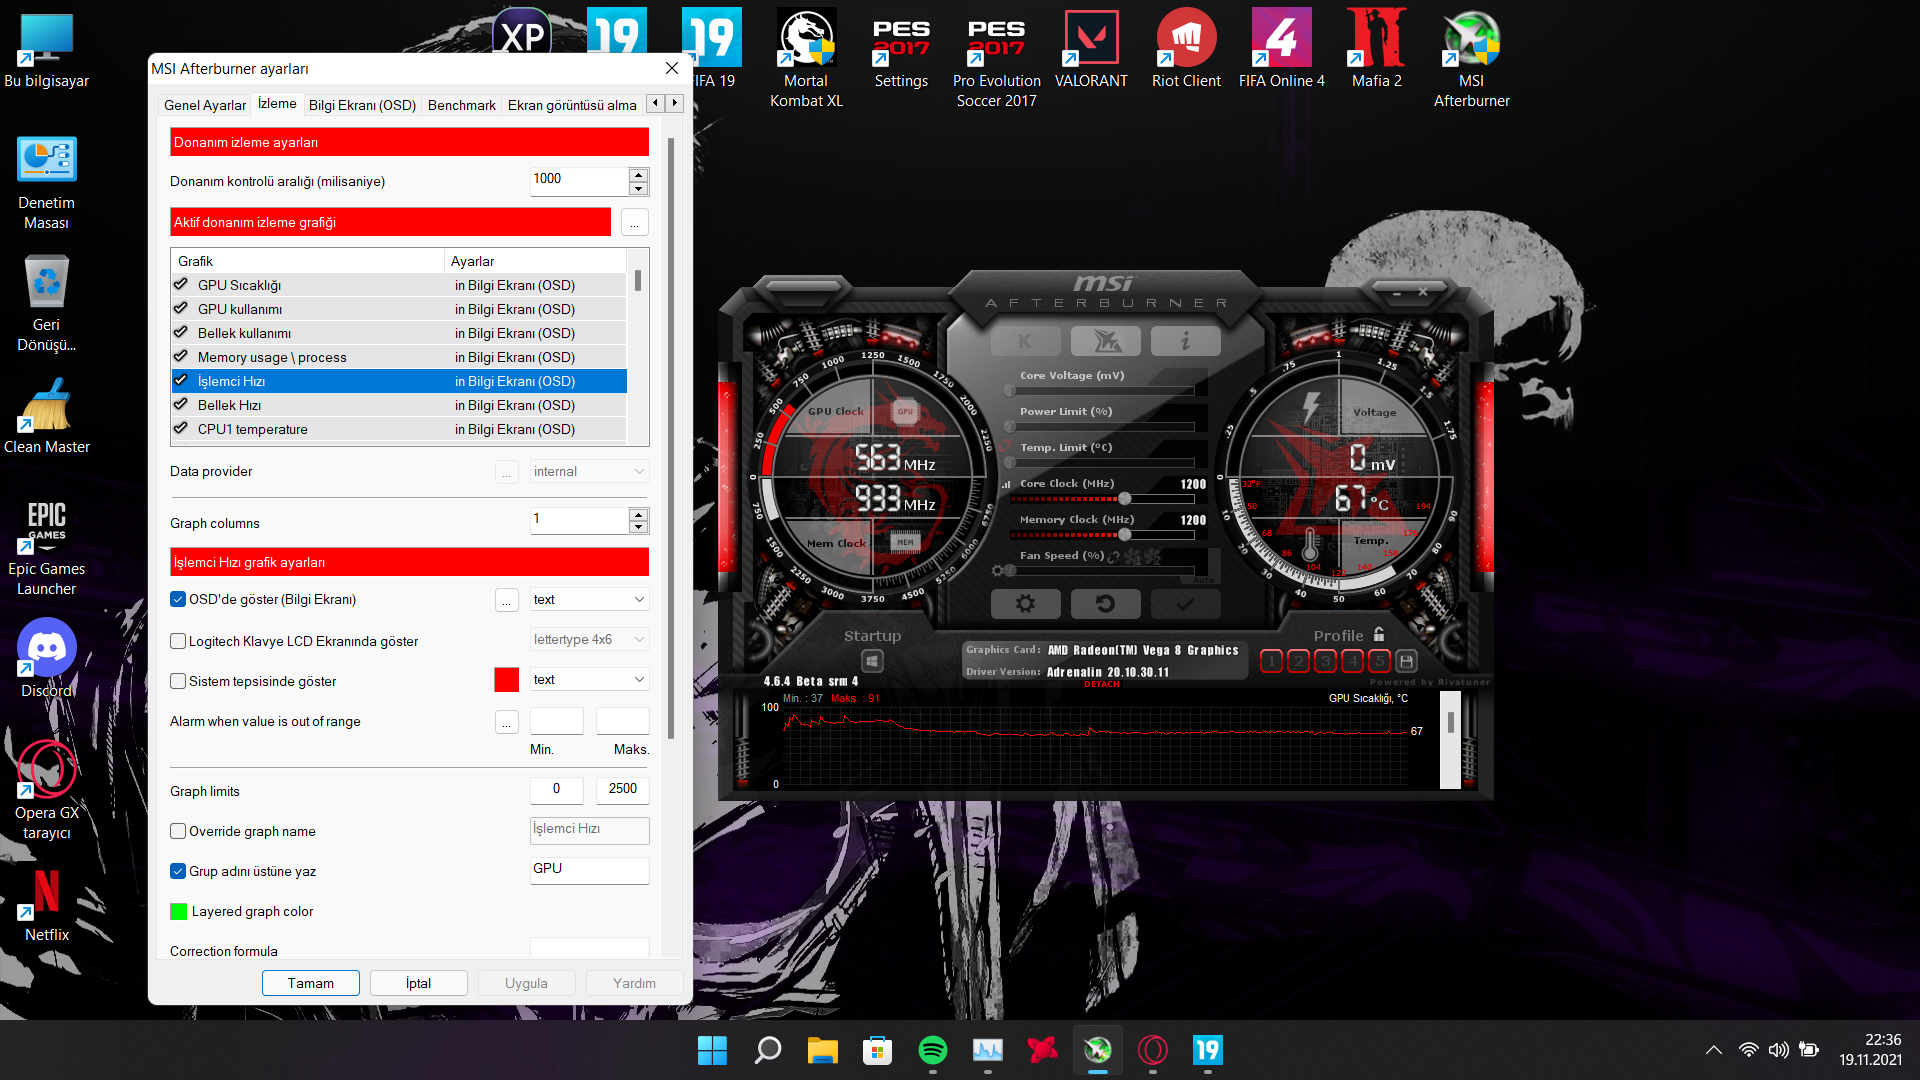Open ellipsis button beside OSD'de göster
Viewport: 1920px width, 1080px height.
(507, 600)
